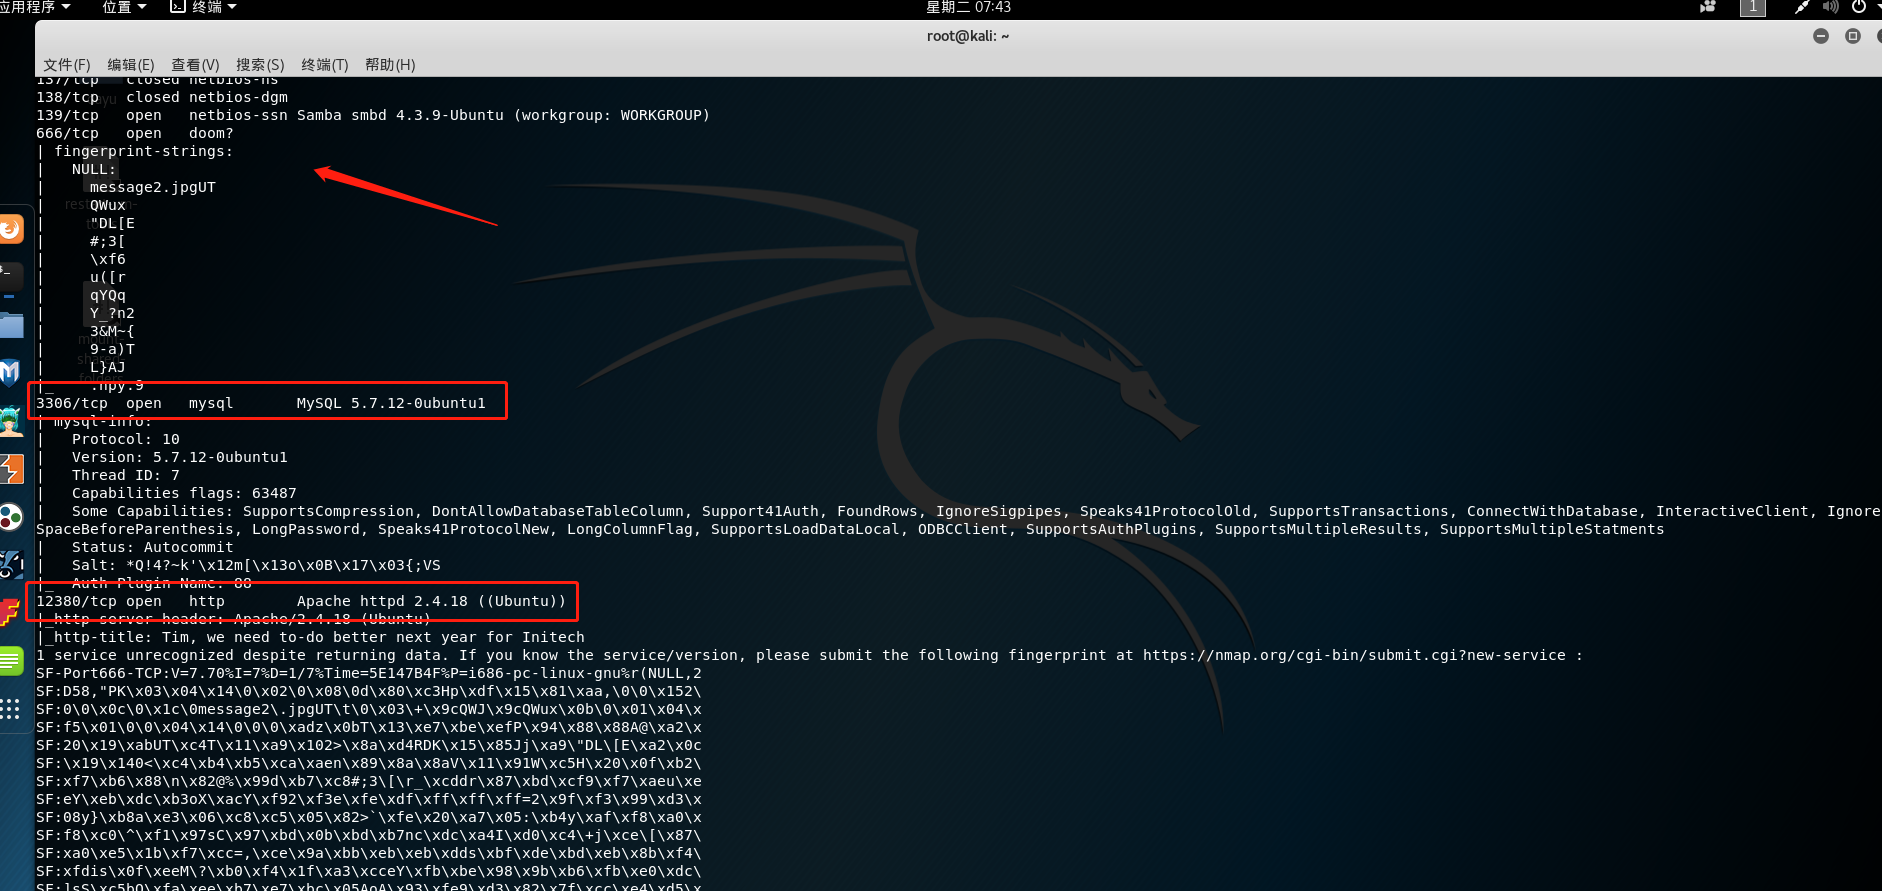Click the 'message2.jpgUT' text
The image size is (1882, 891).
coord(153,188)
